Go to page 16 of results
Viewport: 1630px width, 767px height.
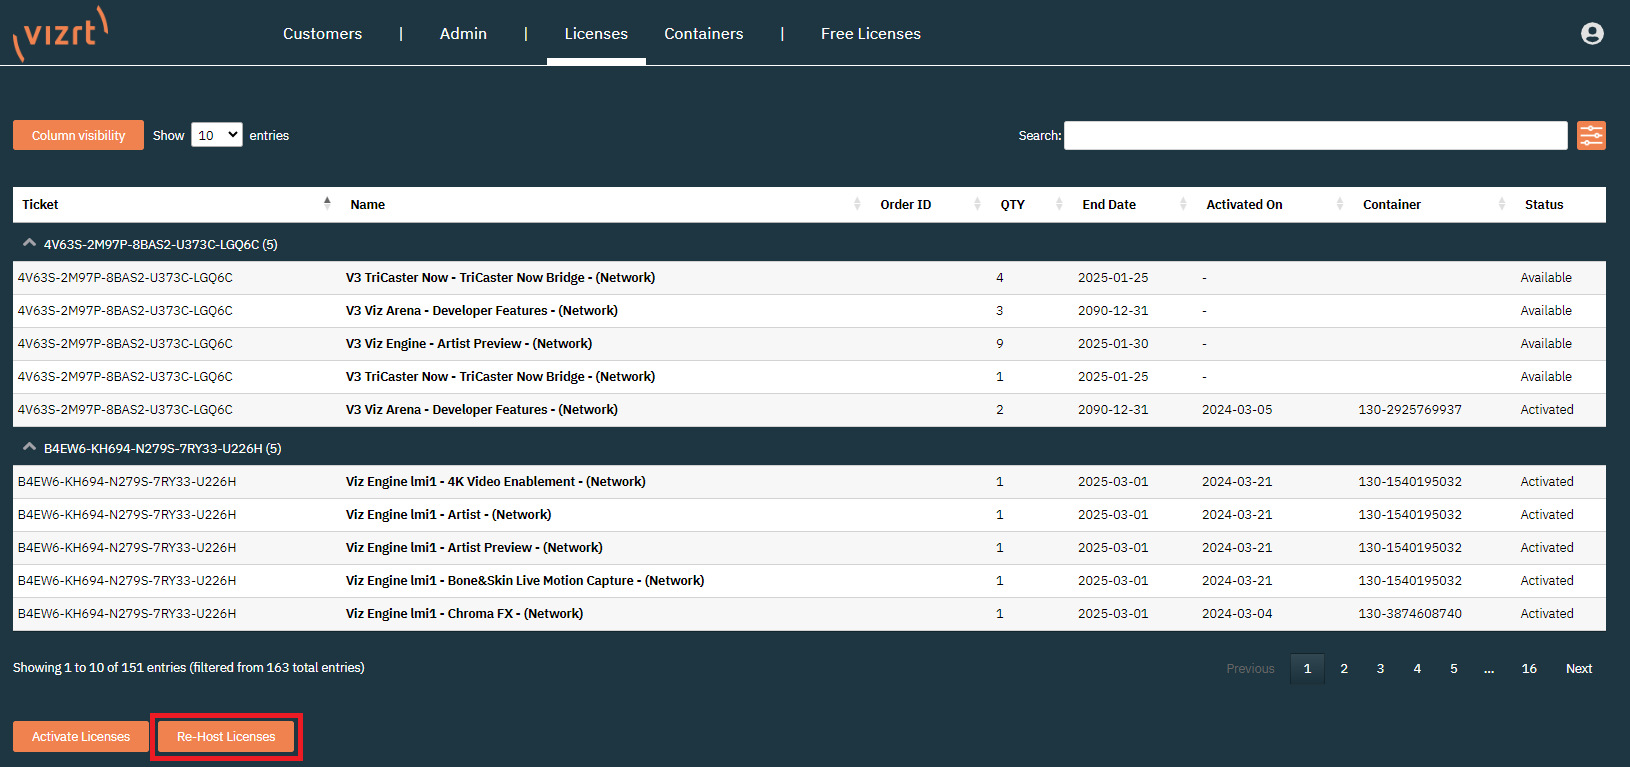(x=1529, y=669)
